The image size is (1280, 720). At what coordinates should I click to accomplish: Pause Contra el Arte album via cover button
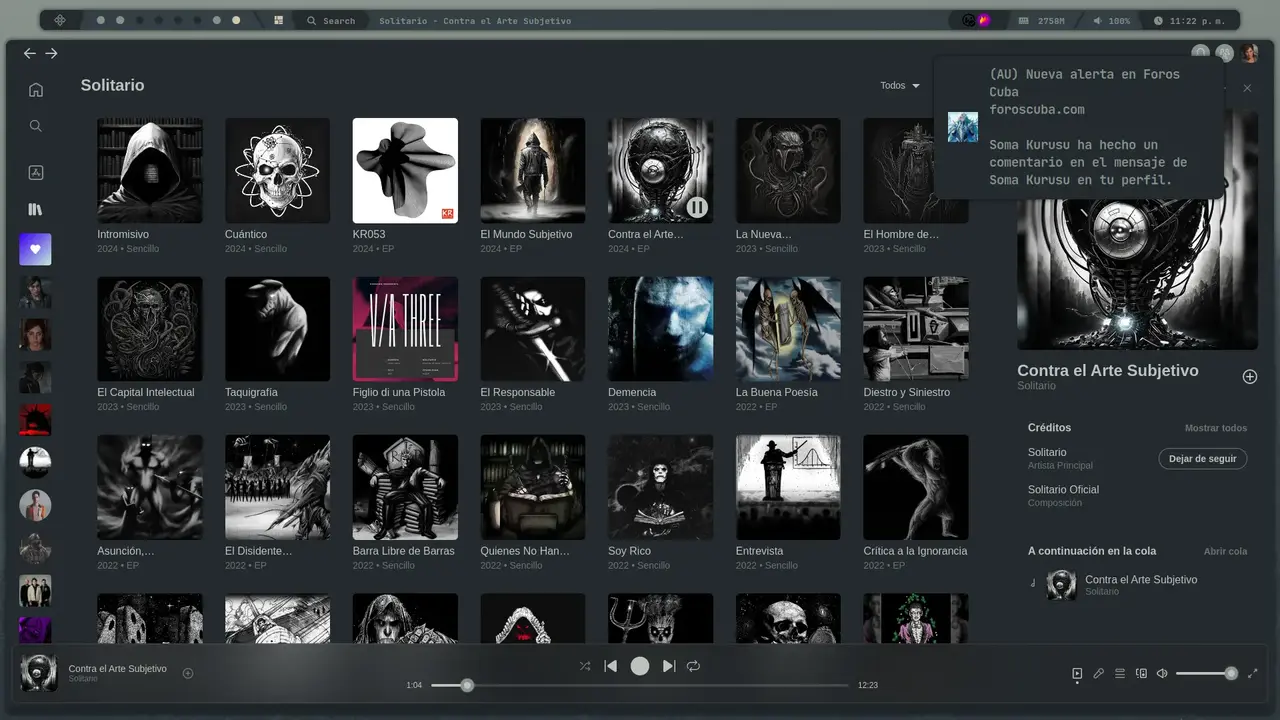pos(697,207)
